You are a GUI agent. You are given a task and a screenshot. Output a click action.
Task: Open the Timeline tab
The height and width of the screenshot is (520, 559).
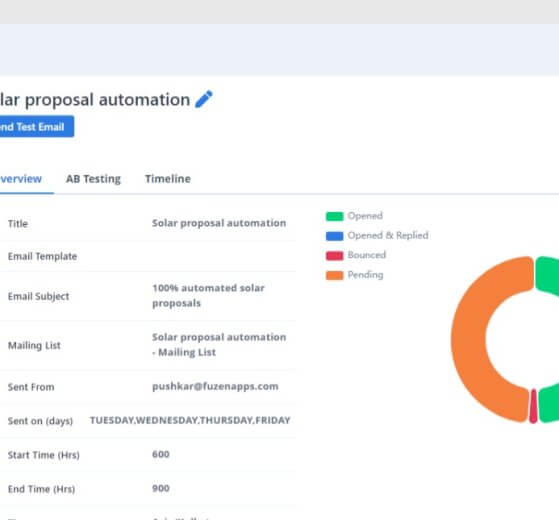click(168, 179)
